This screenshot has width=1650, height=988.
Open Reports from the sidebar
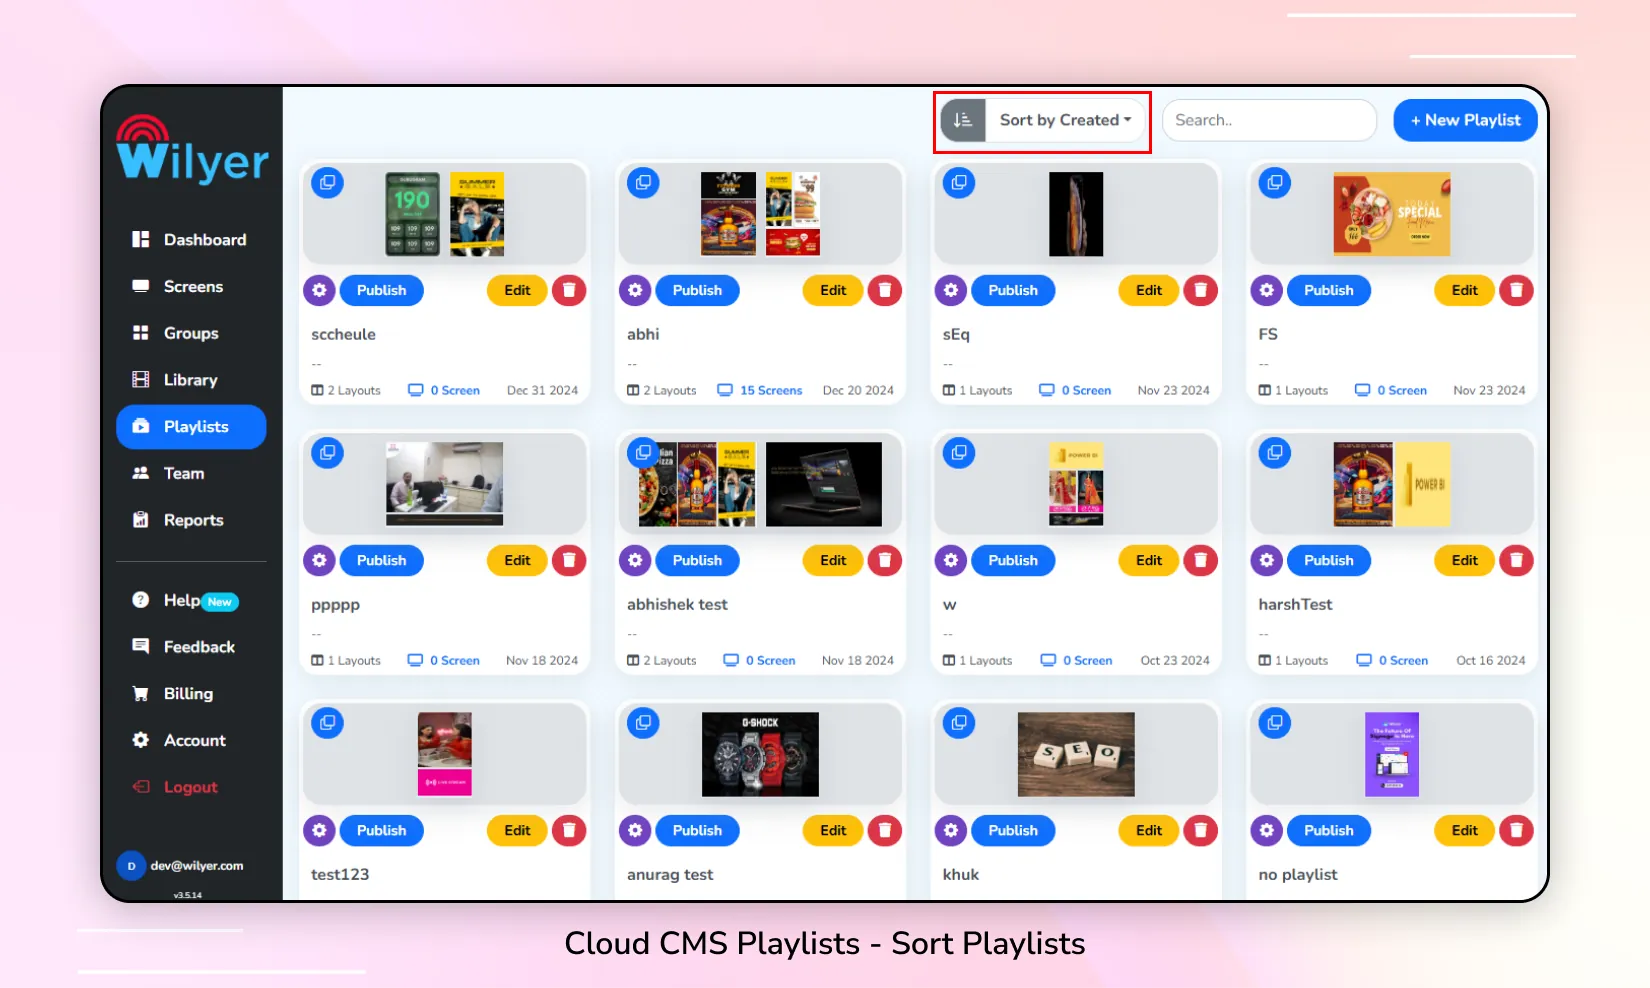point(191,520)
